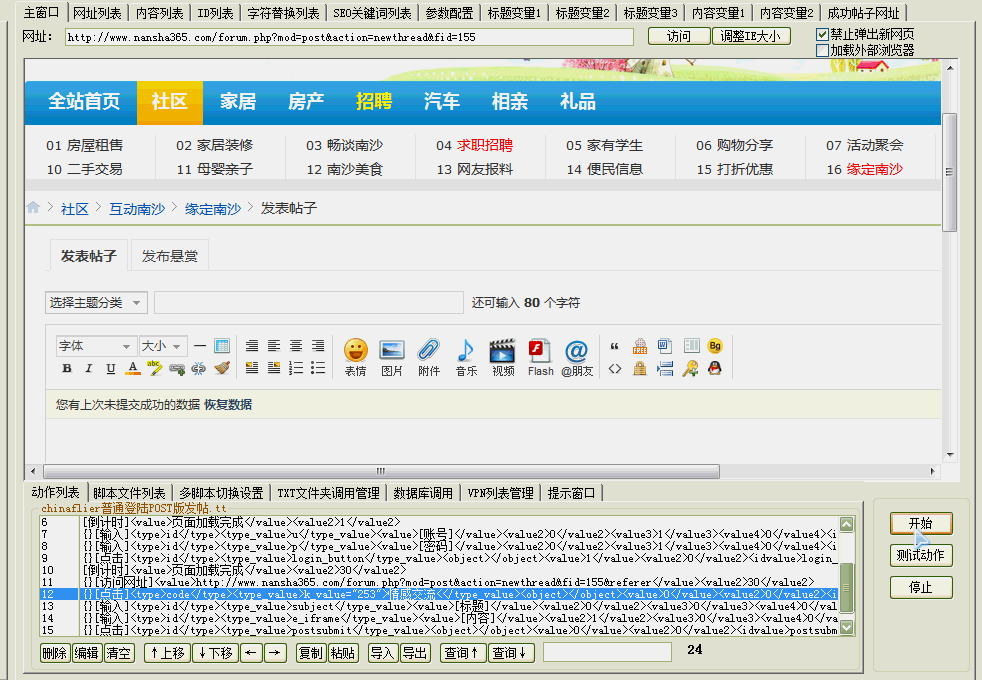Click the query search field beside 查询↓
The image size is (982, 680).
[x=607, y=652]
